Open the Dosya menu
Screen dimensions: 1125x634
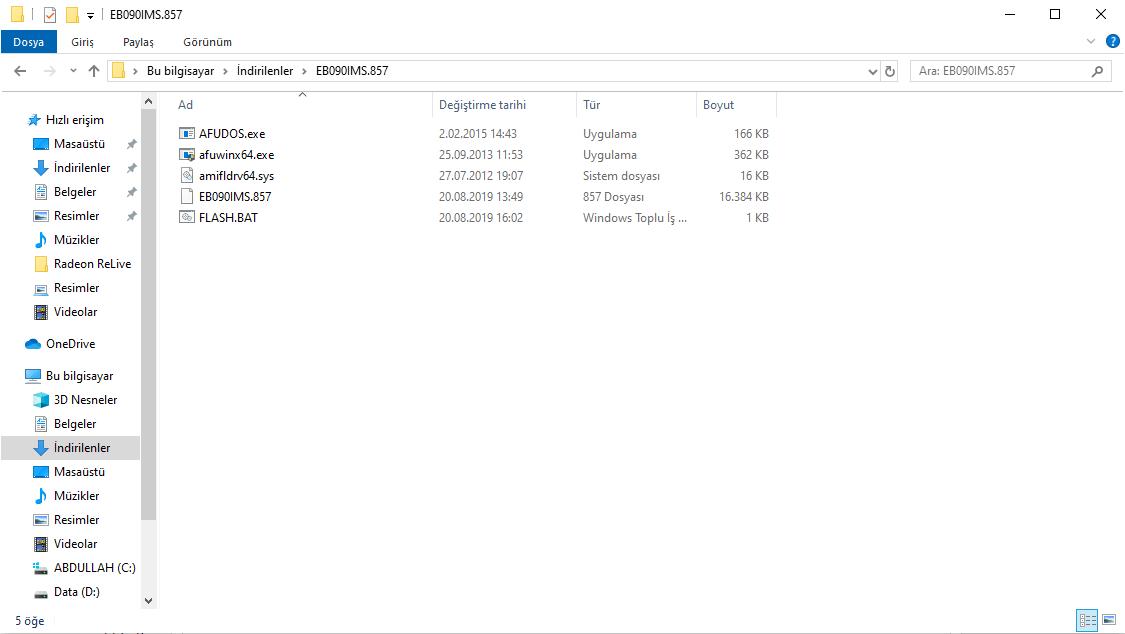click(29, 42)
